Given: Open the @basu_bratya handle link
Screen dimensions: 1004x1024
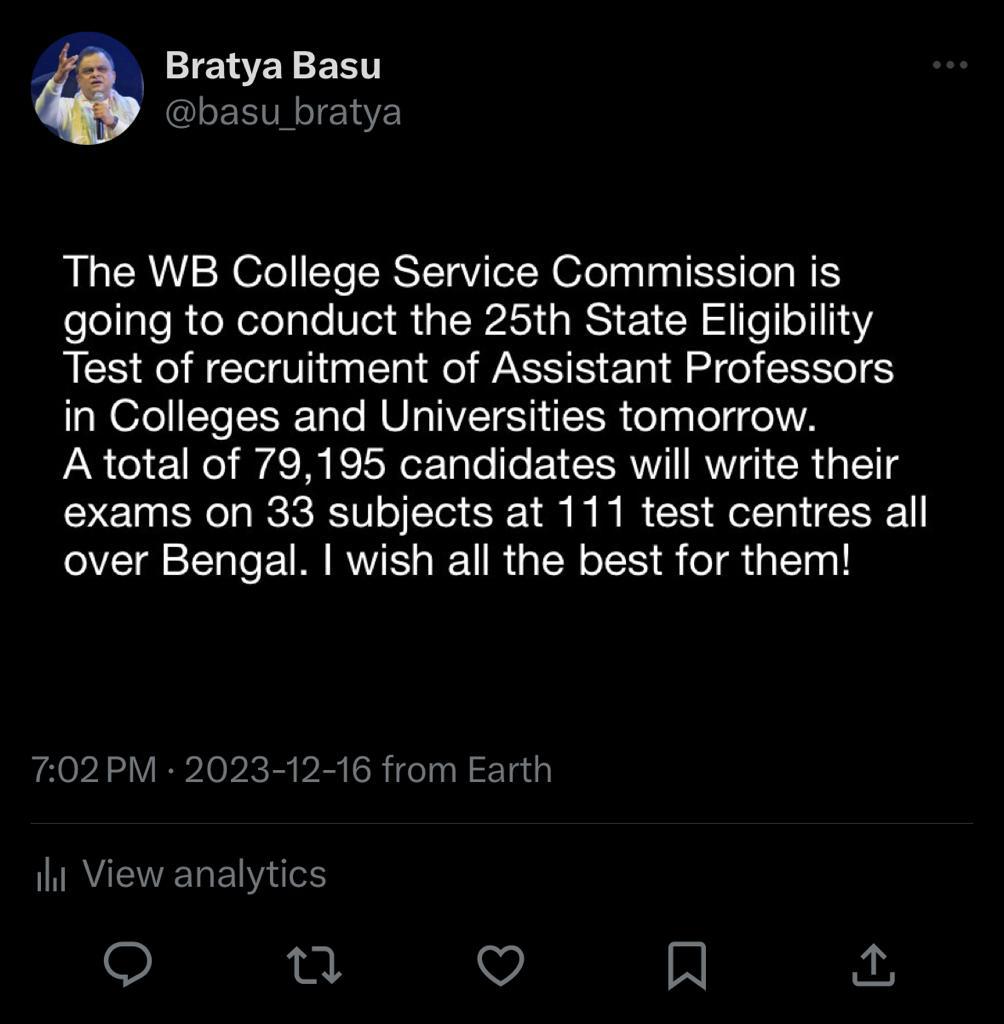Looking at the screenshot, I should (282, 112).
